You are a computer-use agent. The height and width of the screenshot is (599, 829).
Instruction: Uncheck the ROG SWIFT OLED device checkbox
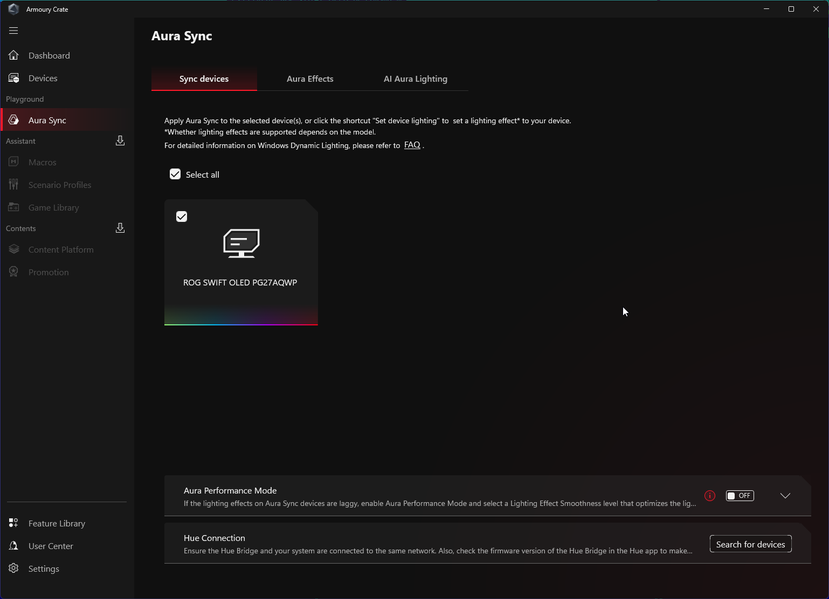click(182, 216)
